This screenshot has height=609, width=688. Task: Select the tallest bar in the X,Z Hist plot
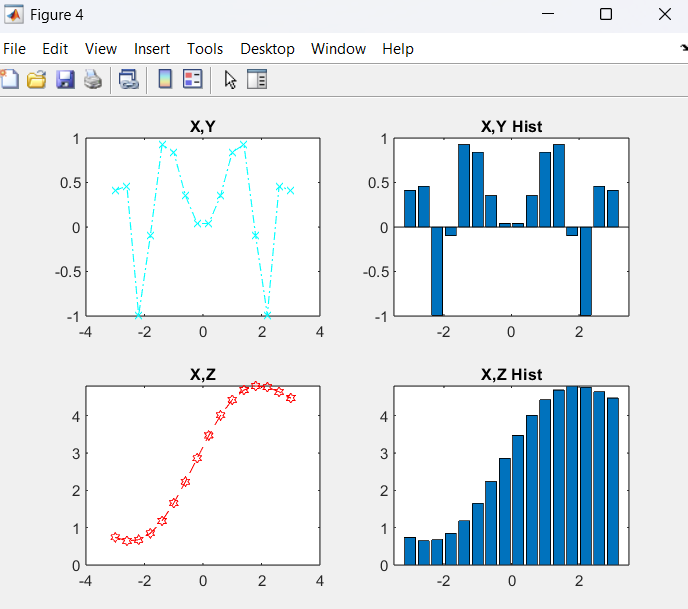tap(572, 475)
